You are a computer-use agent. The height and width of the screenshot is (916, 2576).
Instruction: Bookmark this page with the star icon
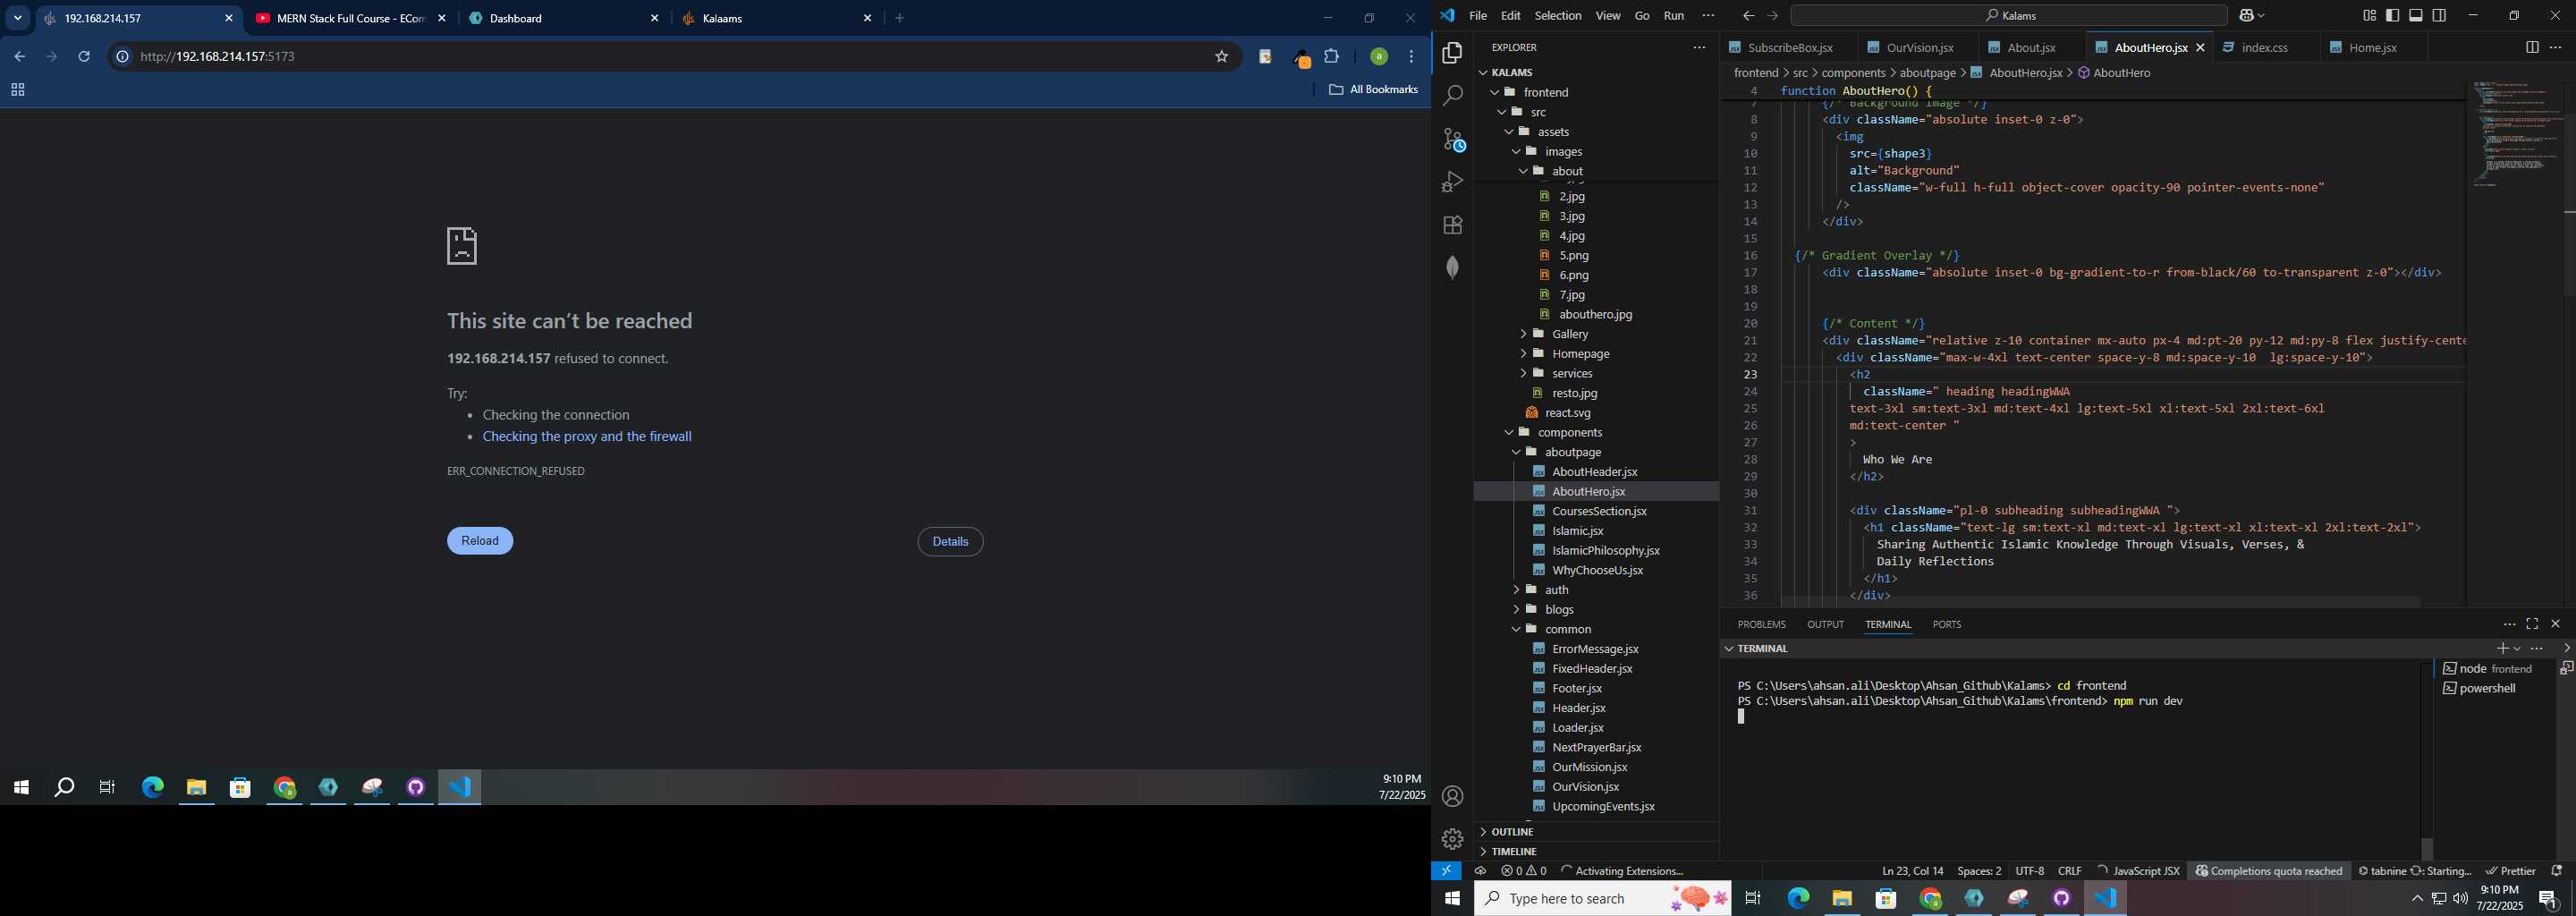[x=1221, y=57]
